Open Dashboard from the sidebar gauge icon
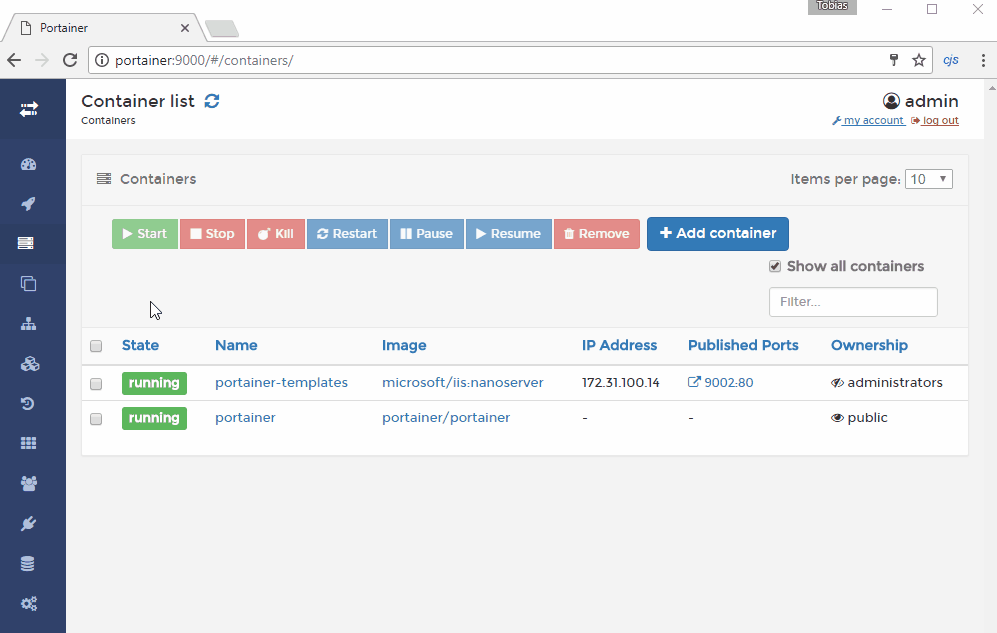The height and width of the screenshot is (633, 997). pos(28,165)
